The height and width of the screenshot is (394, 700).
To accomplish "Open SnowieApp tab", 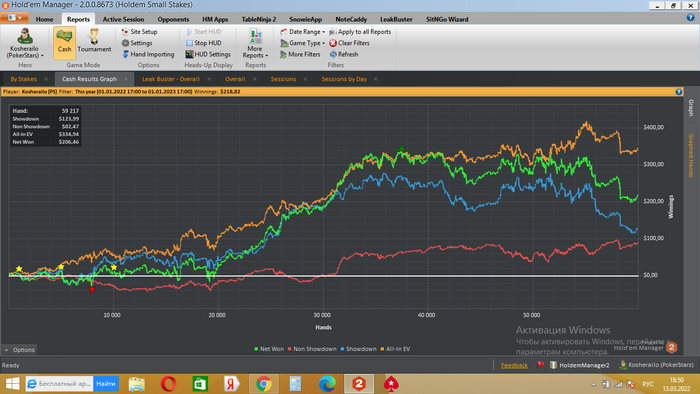I will click(305, 19).
